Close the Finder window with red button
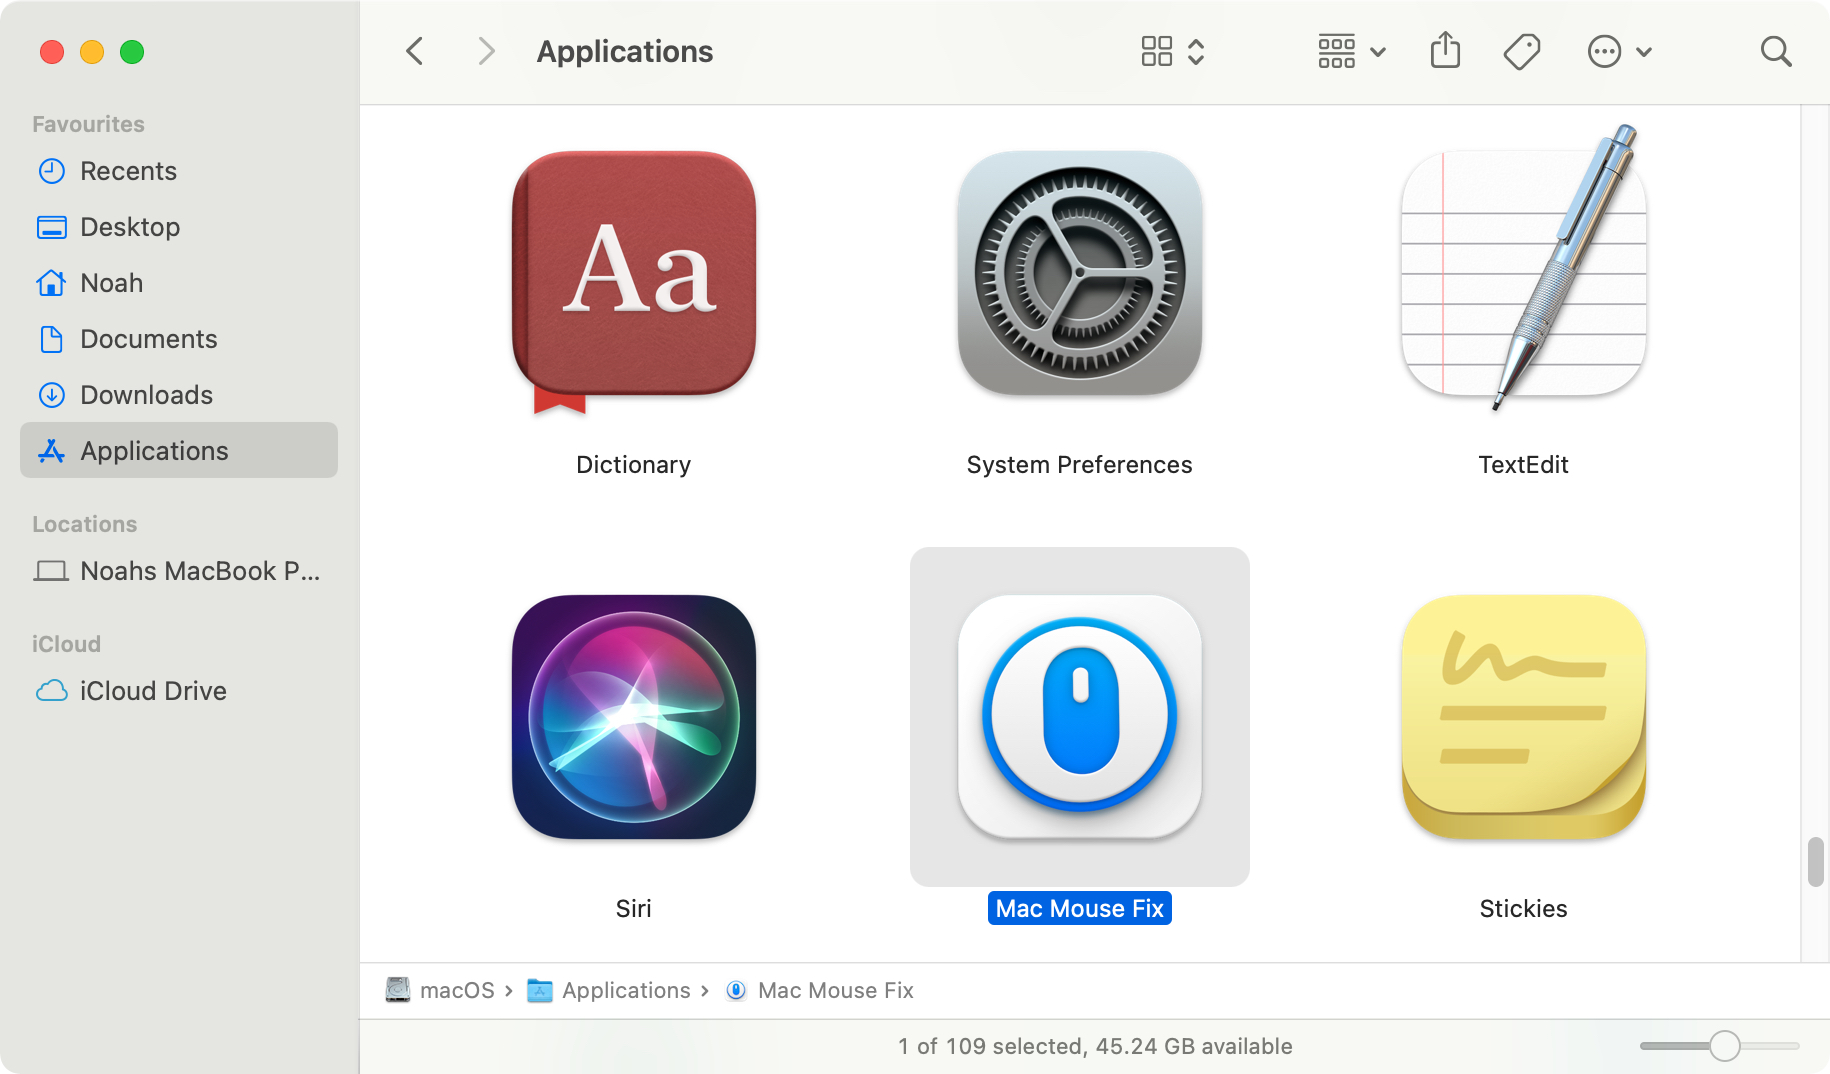 tap(52, 52)
